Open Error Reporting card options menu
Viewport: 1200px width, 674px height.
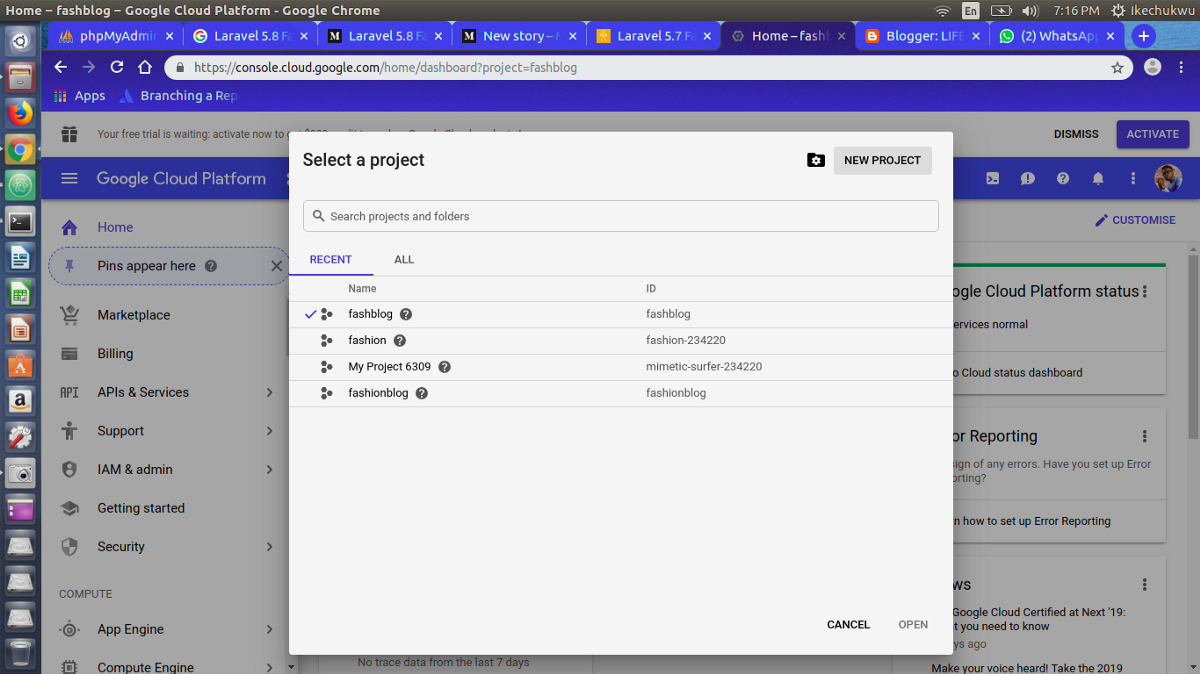click(1145, 437)
